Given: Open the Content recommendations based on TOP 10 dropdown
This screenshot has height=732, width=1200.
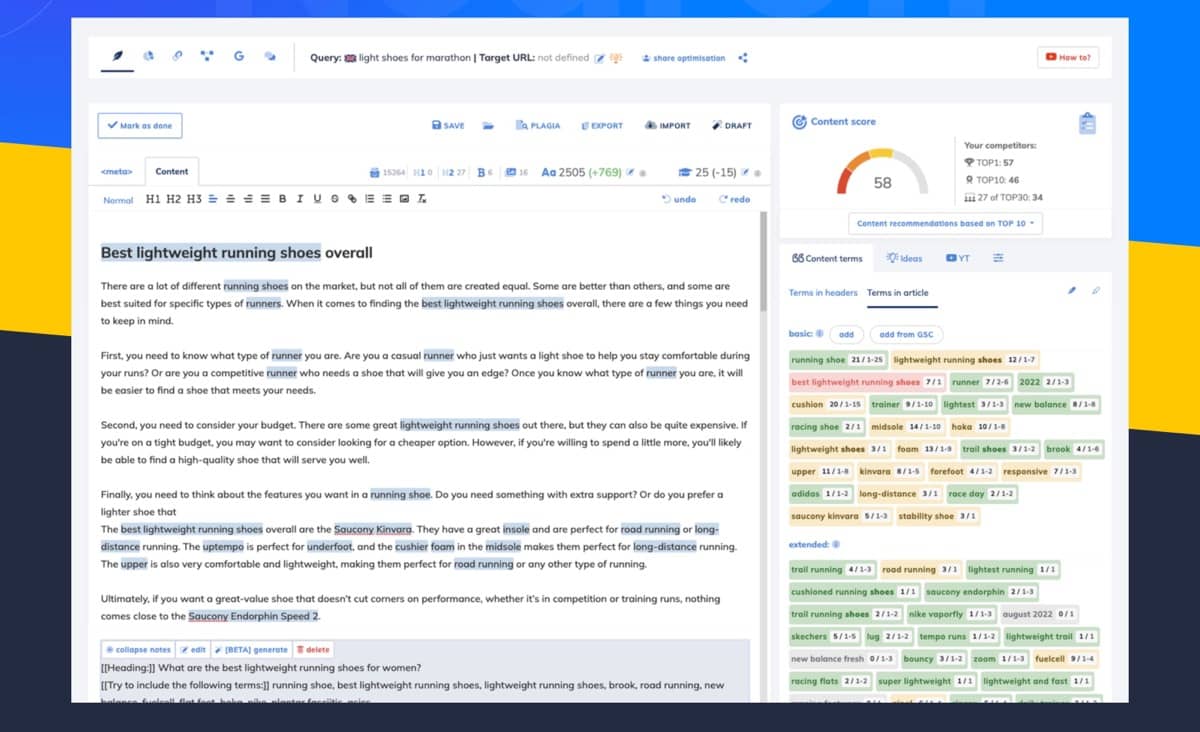Looking at the screenshot, I should [x=944, y=223].
